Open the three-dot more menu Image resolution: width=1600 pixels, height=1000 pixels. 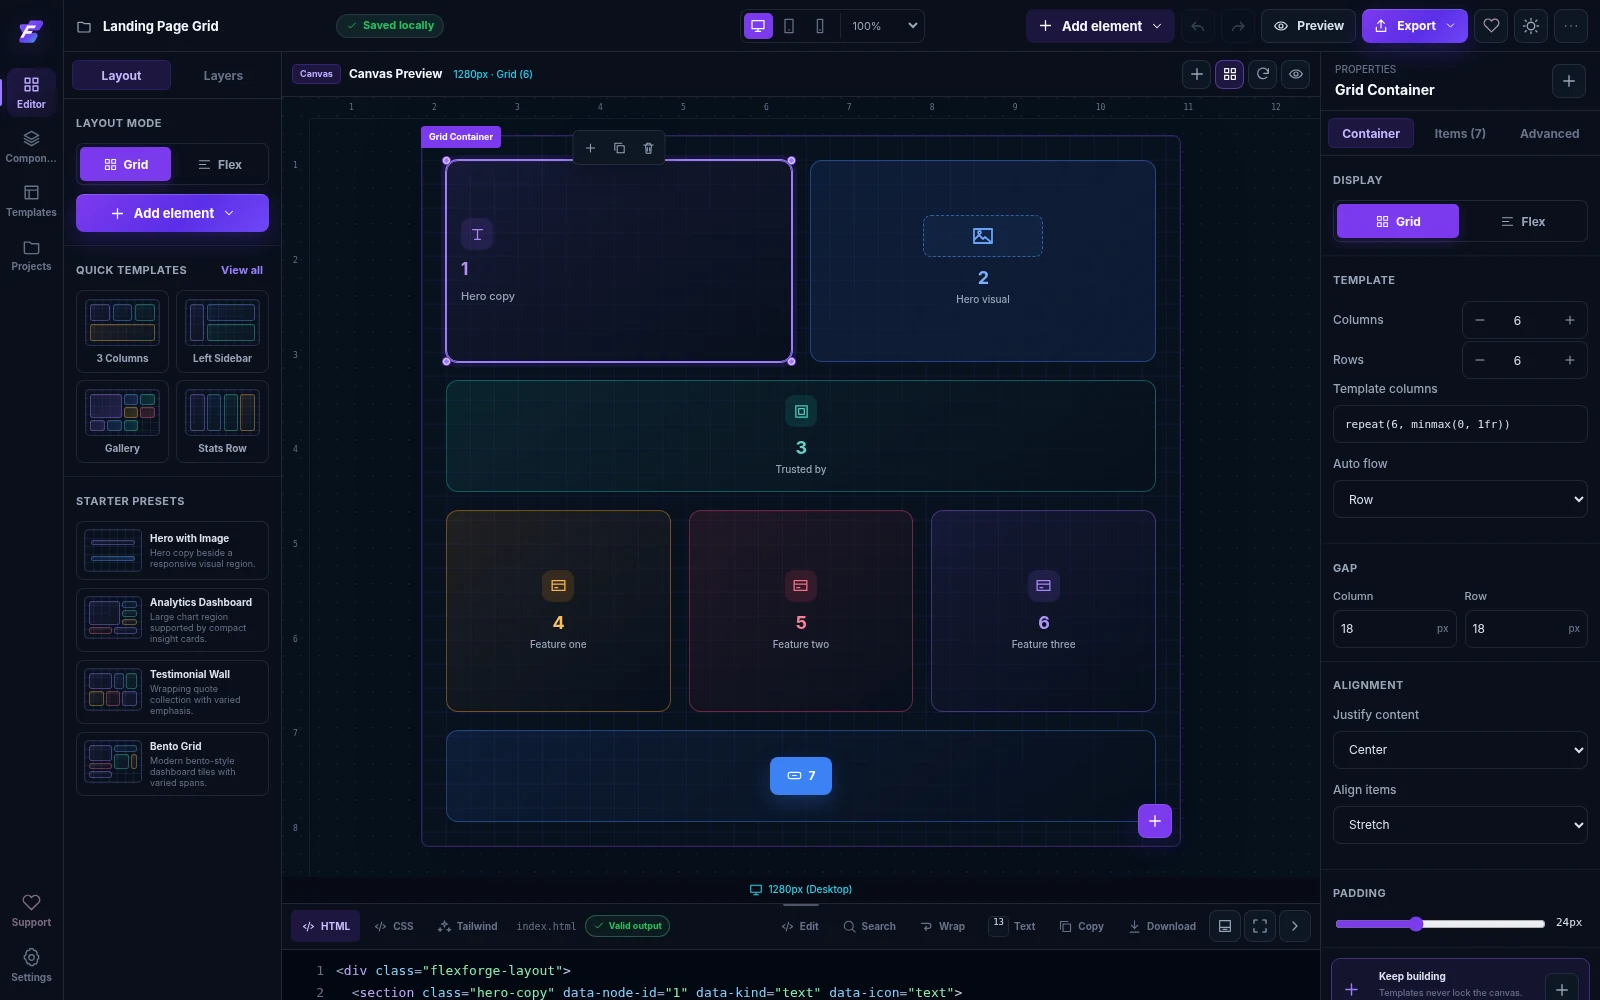[x=1571, y=26]
